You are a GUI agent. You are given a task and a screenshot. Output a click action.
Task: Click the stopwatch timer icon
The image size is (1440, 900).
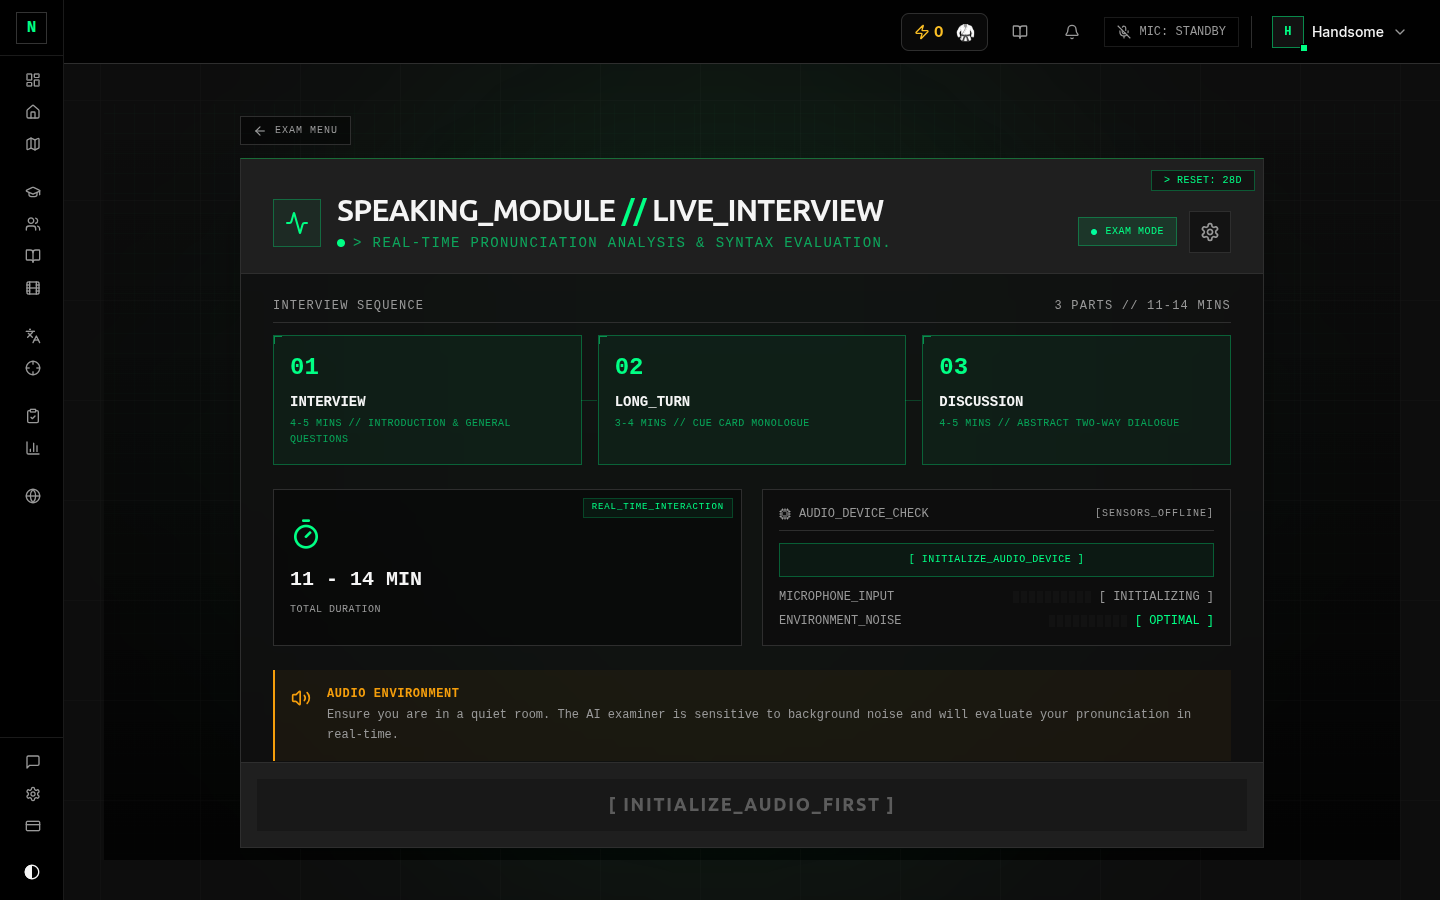pyautogui.click(x=306, y=534)
